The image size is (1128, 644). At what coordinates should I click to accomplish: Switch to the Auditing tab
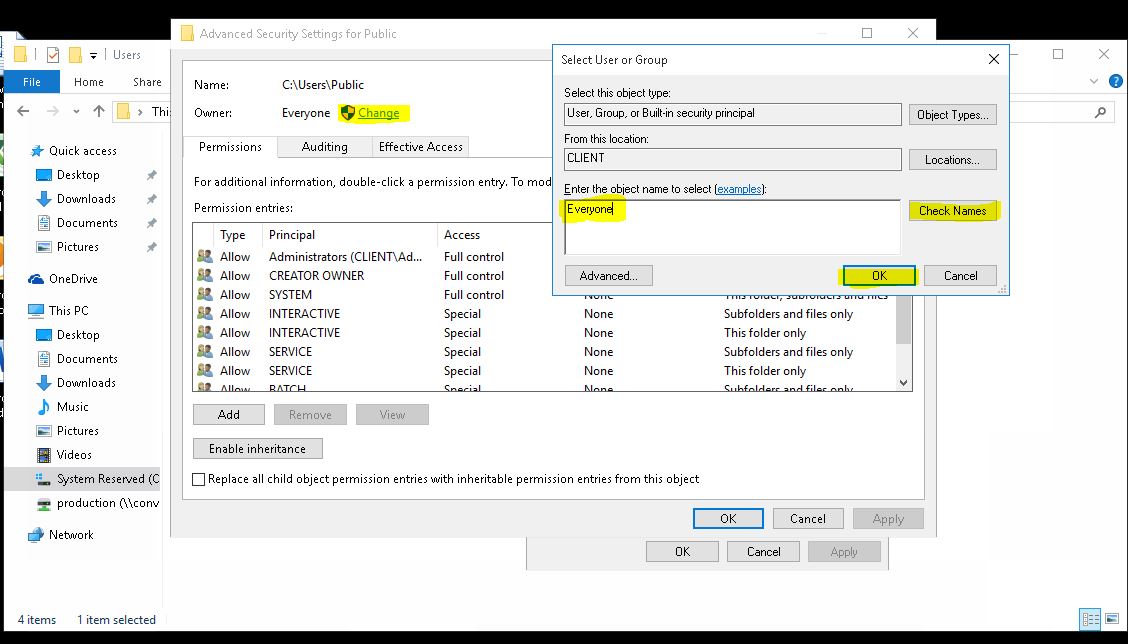pos(324,147)
